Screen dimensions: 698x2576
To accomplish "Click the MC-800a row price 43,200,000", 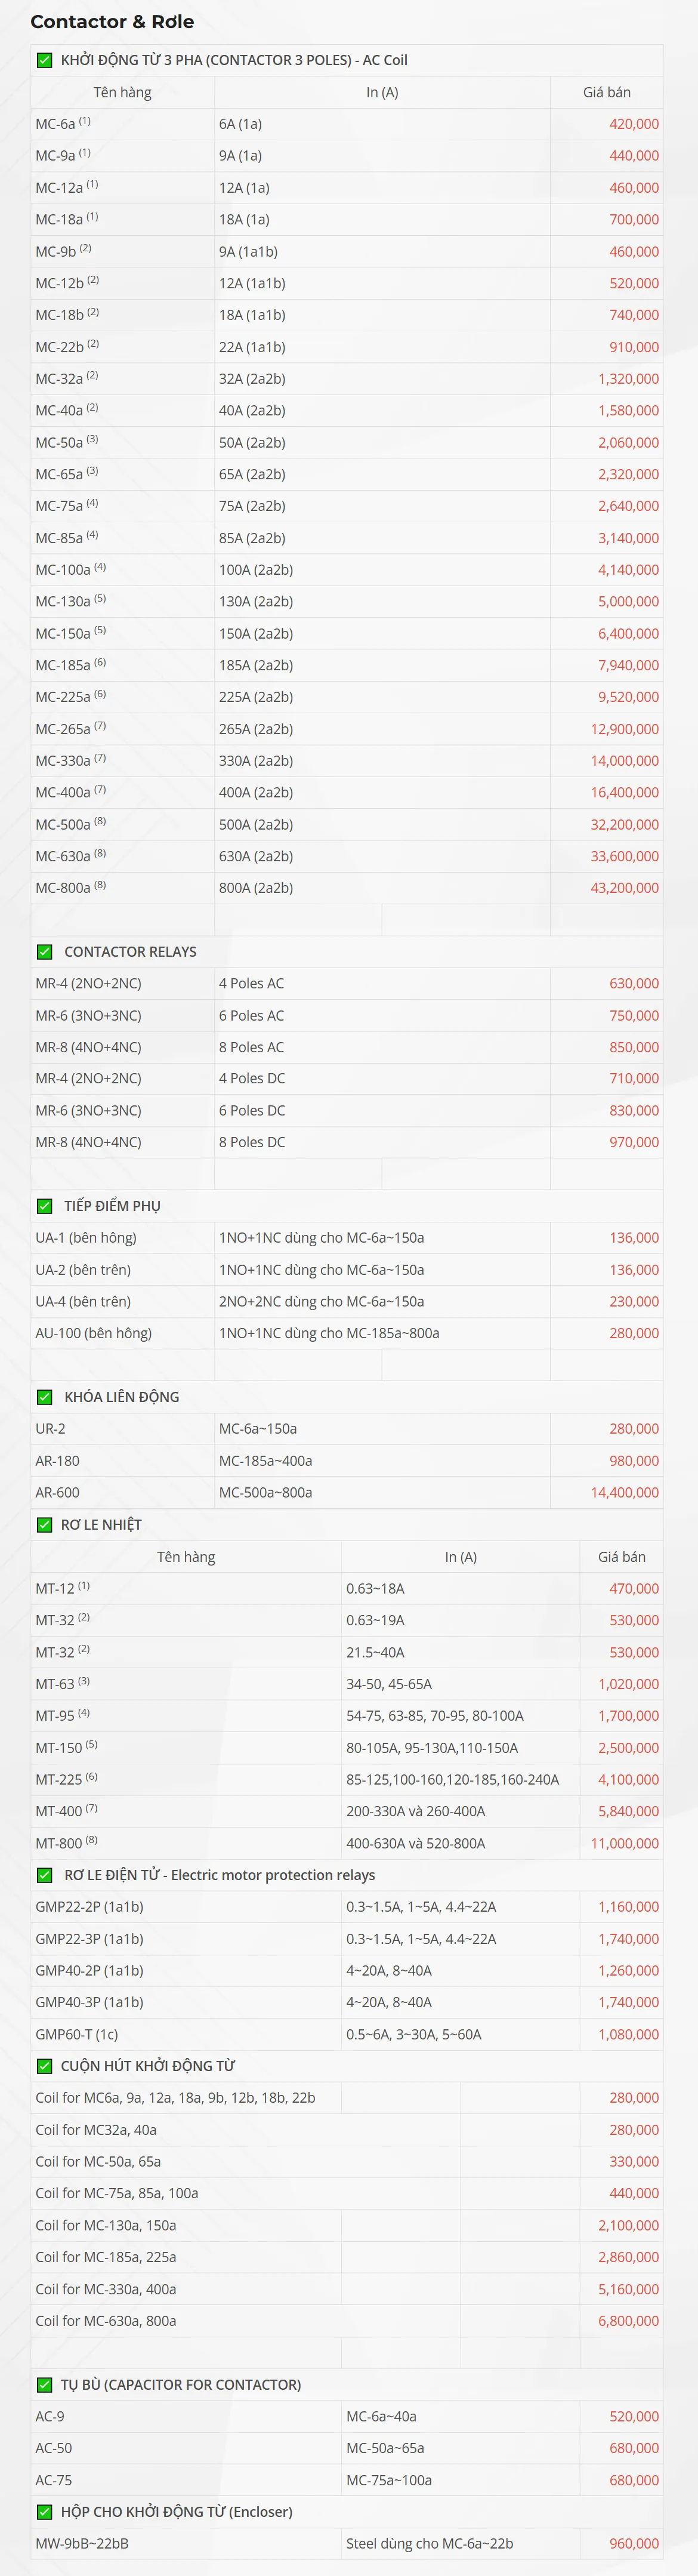I will [x=624, y=888].
